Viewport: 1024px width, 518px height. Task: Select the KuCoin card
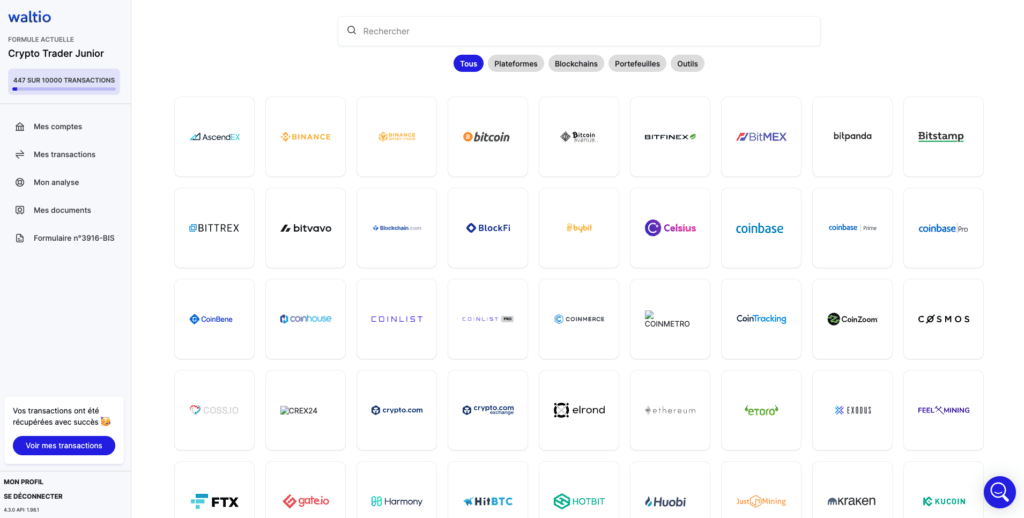[x=943, y=490]
